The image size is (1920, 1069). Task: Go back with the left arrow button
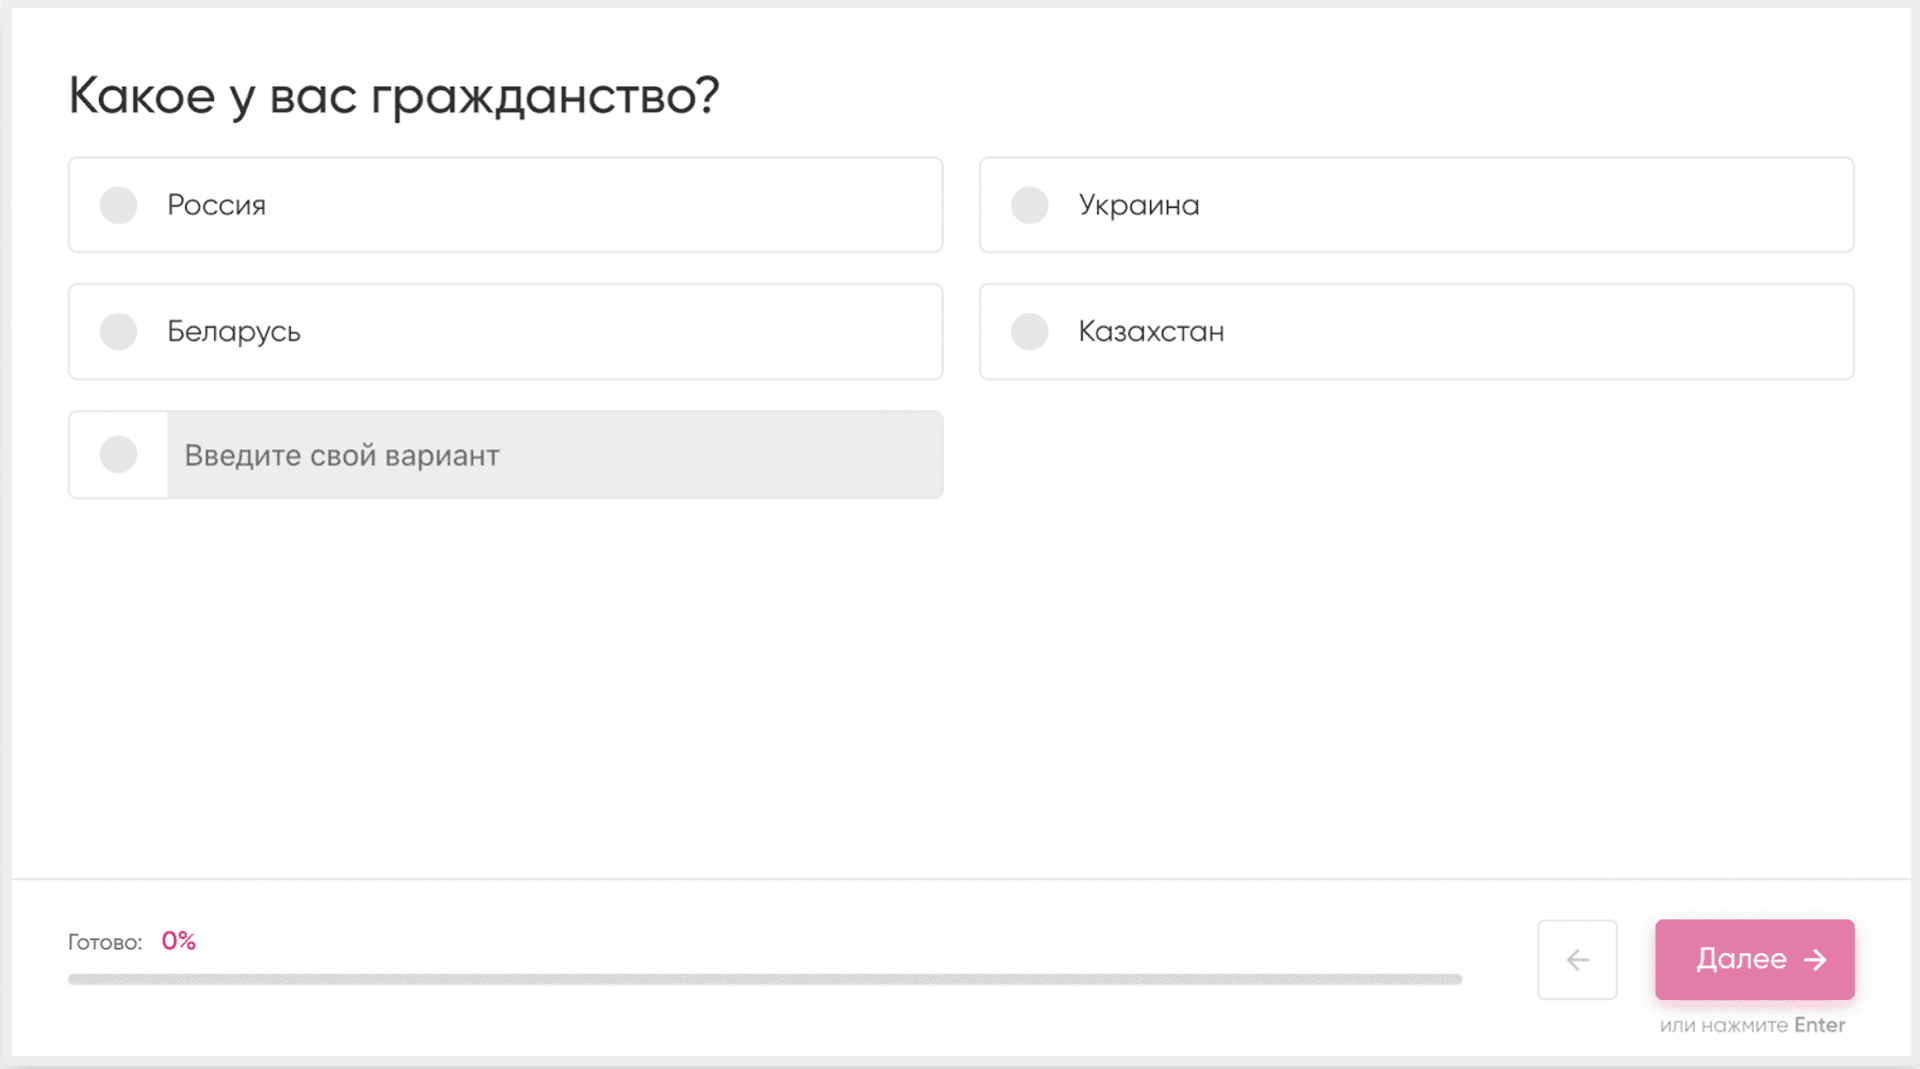pos(1577,960)
